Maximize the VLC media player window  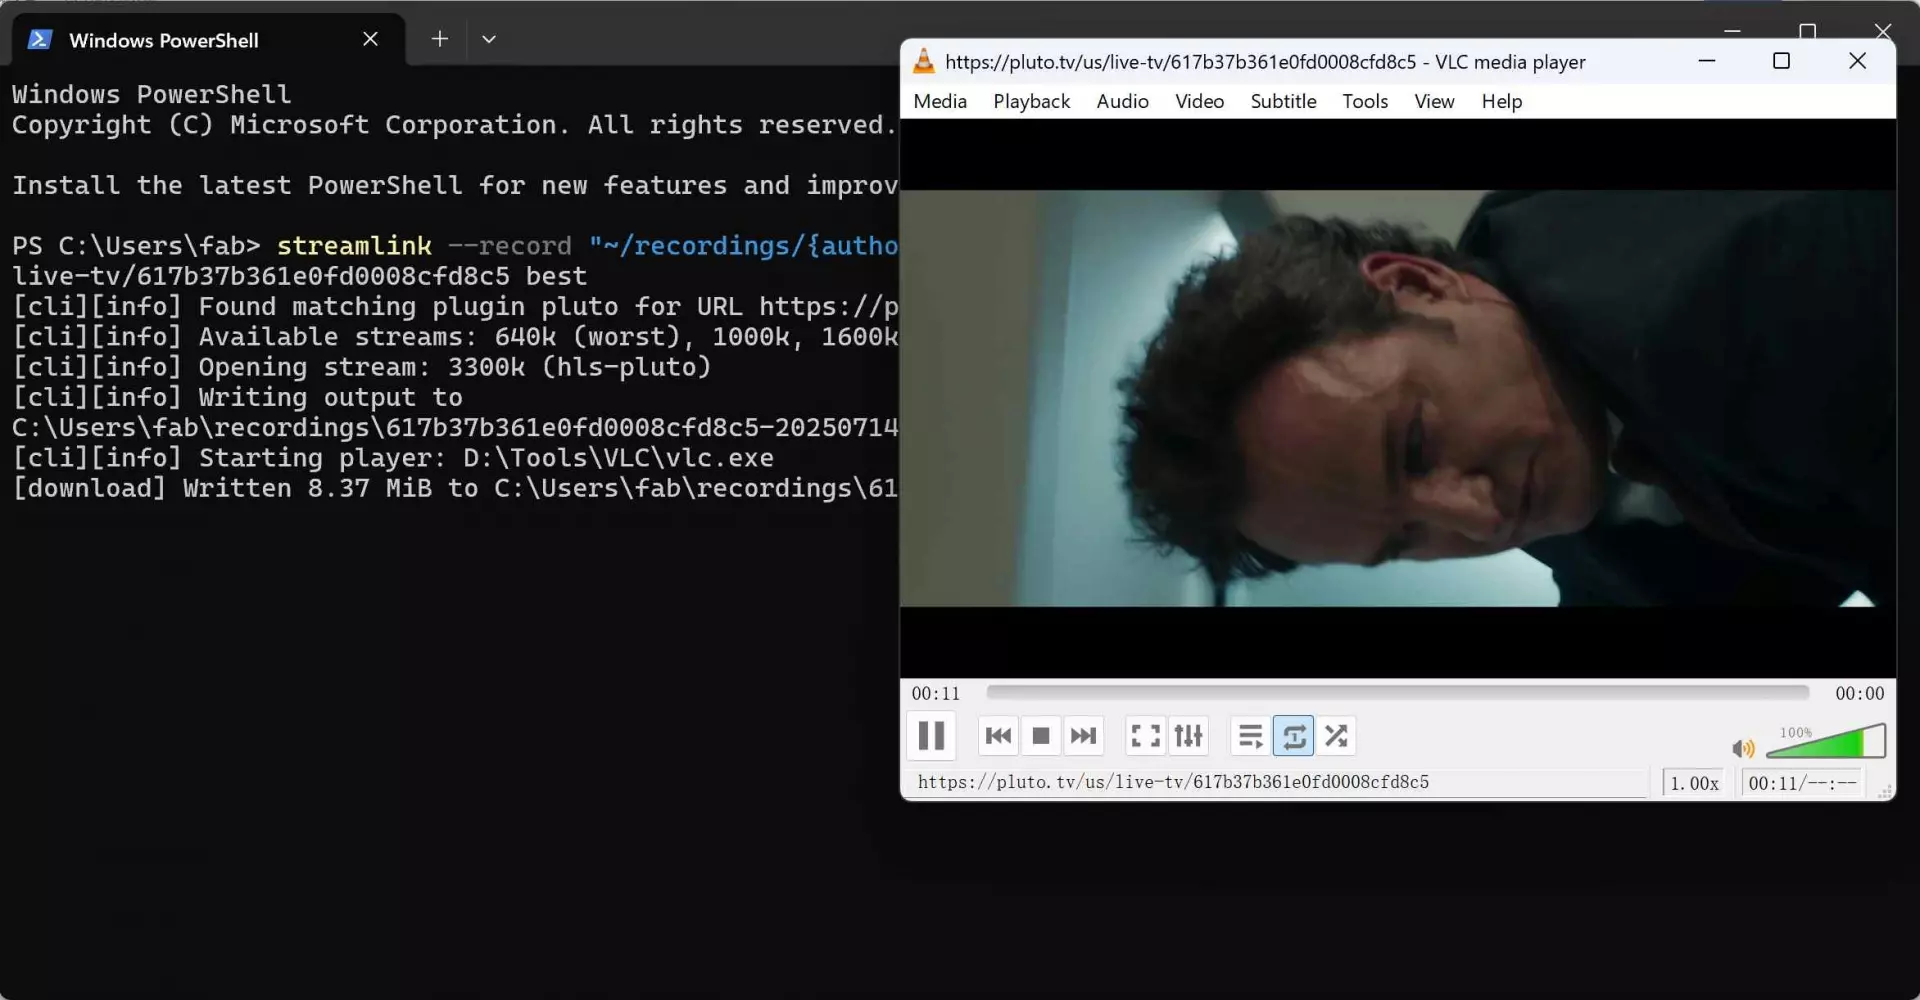click(1781, 61)
